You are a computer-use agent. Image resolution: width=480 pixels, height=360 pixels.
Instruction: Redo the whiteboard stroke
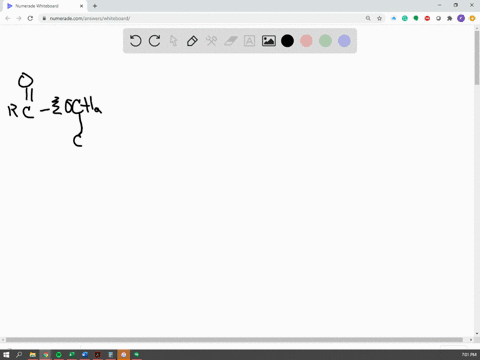click(x=154, y=41)
